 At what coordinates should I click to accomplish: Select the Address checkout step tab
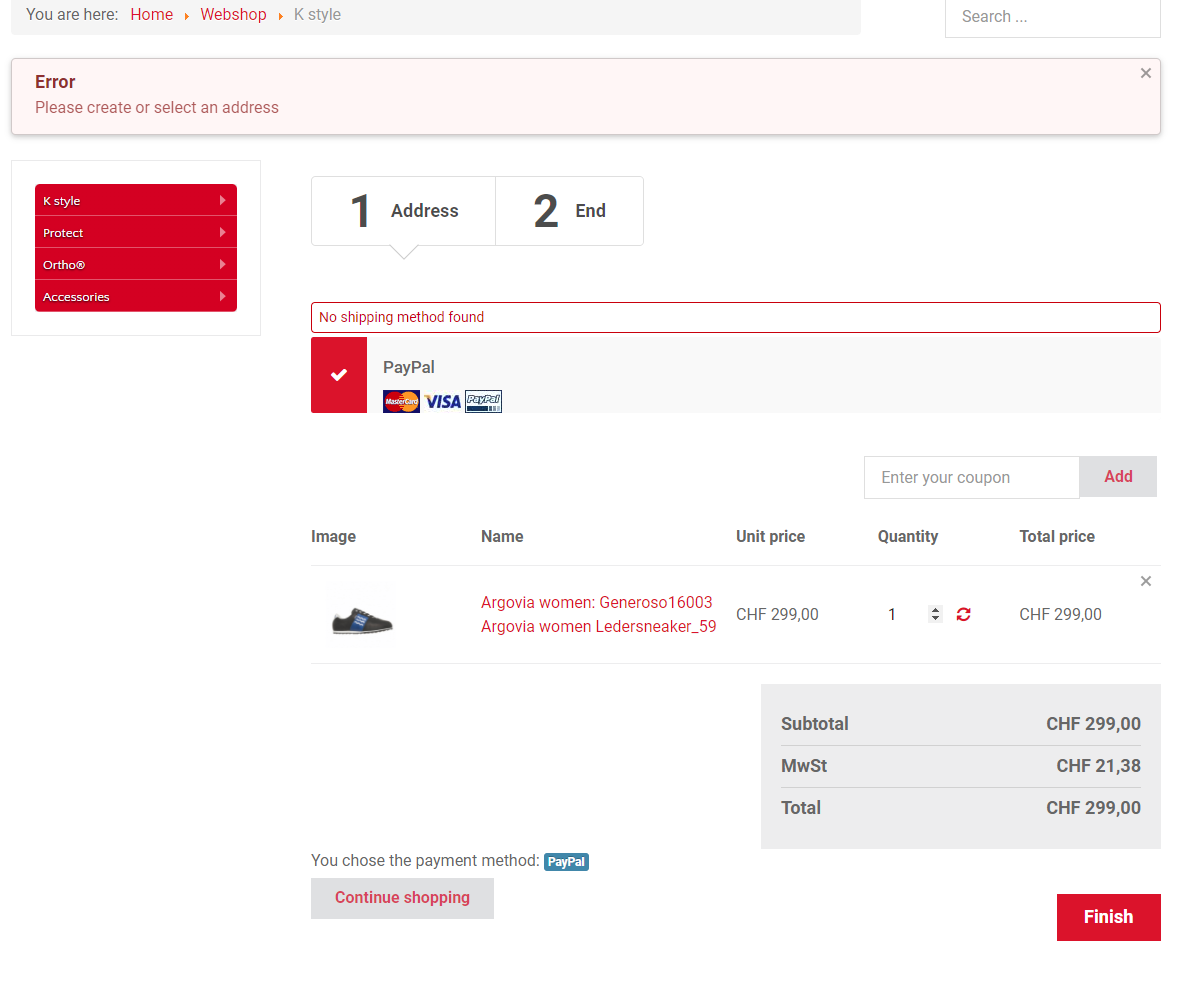pyautogui.click(x=403, y=211)
